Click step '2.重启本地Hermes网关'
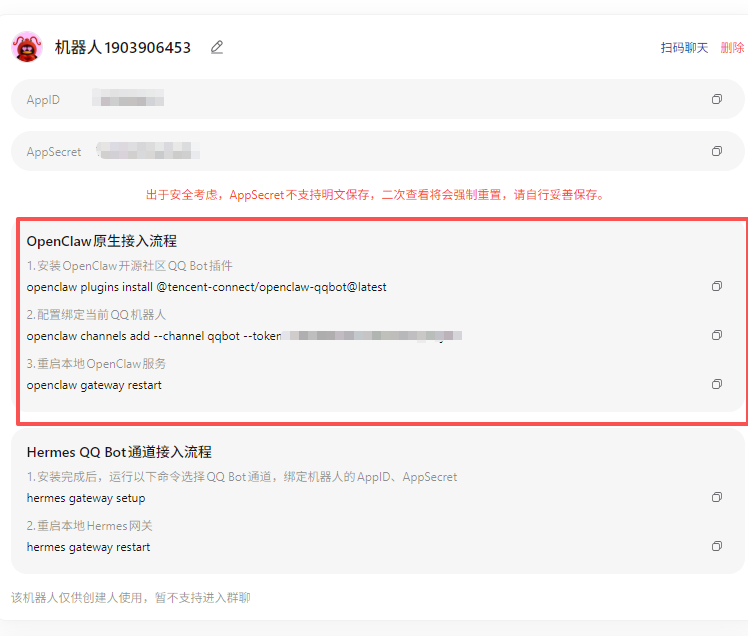The width and height of the screenshot is (748, 636). [x=89, y=526]
